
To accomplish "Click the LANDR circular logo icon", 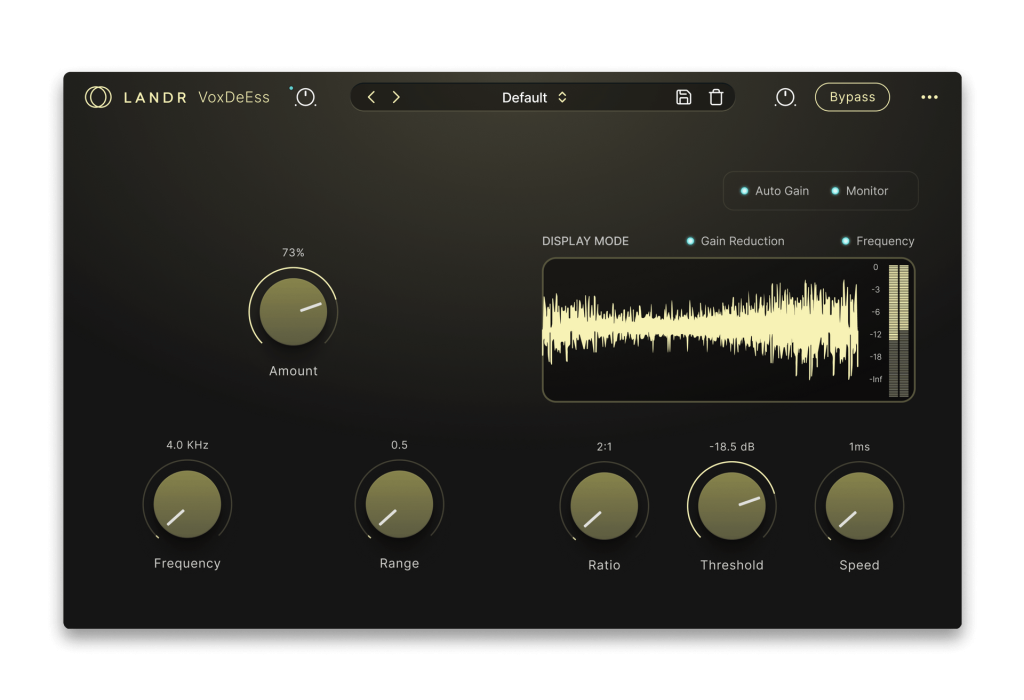I will pyautogui.click(x=98, y=97).
